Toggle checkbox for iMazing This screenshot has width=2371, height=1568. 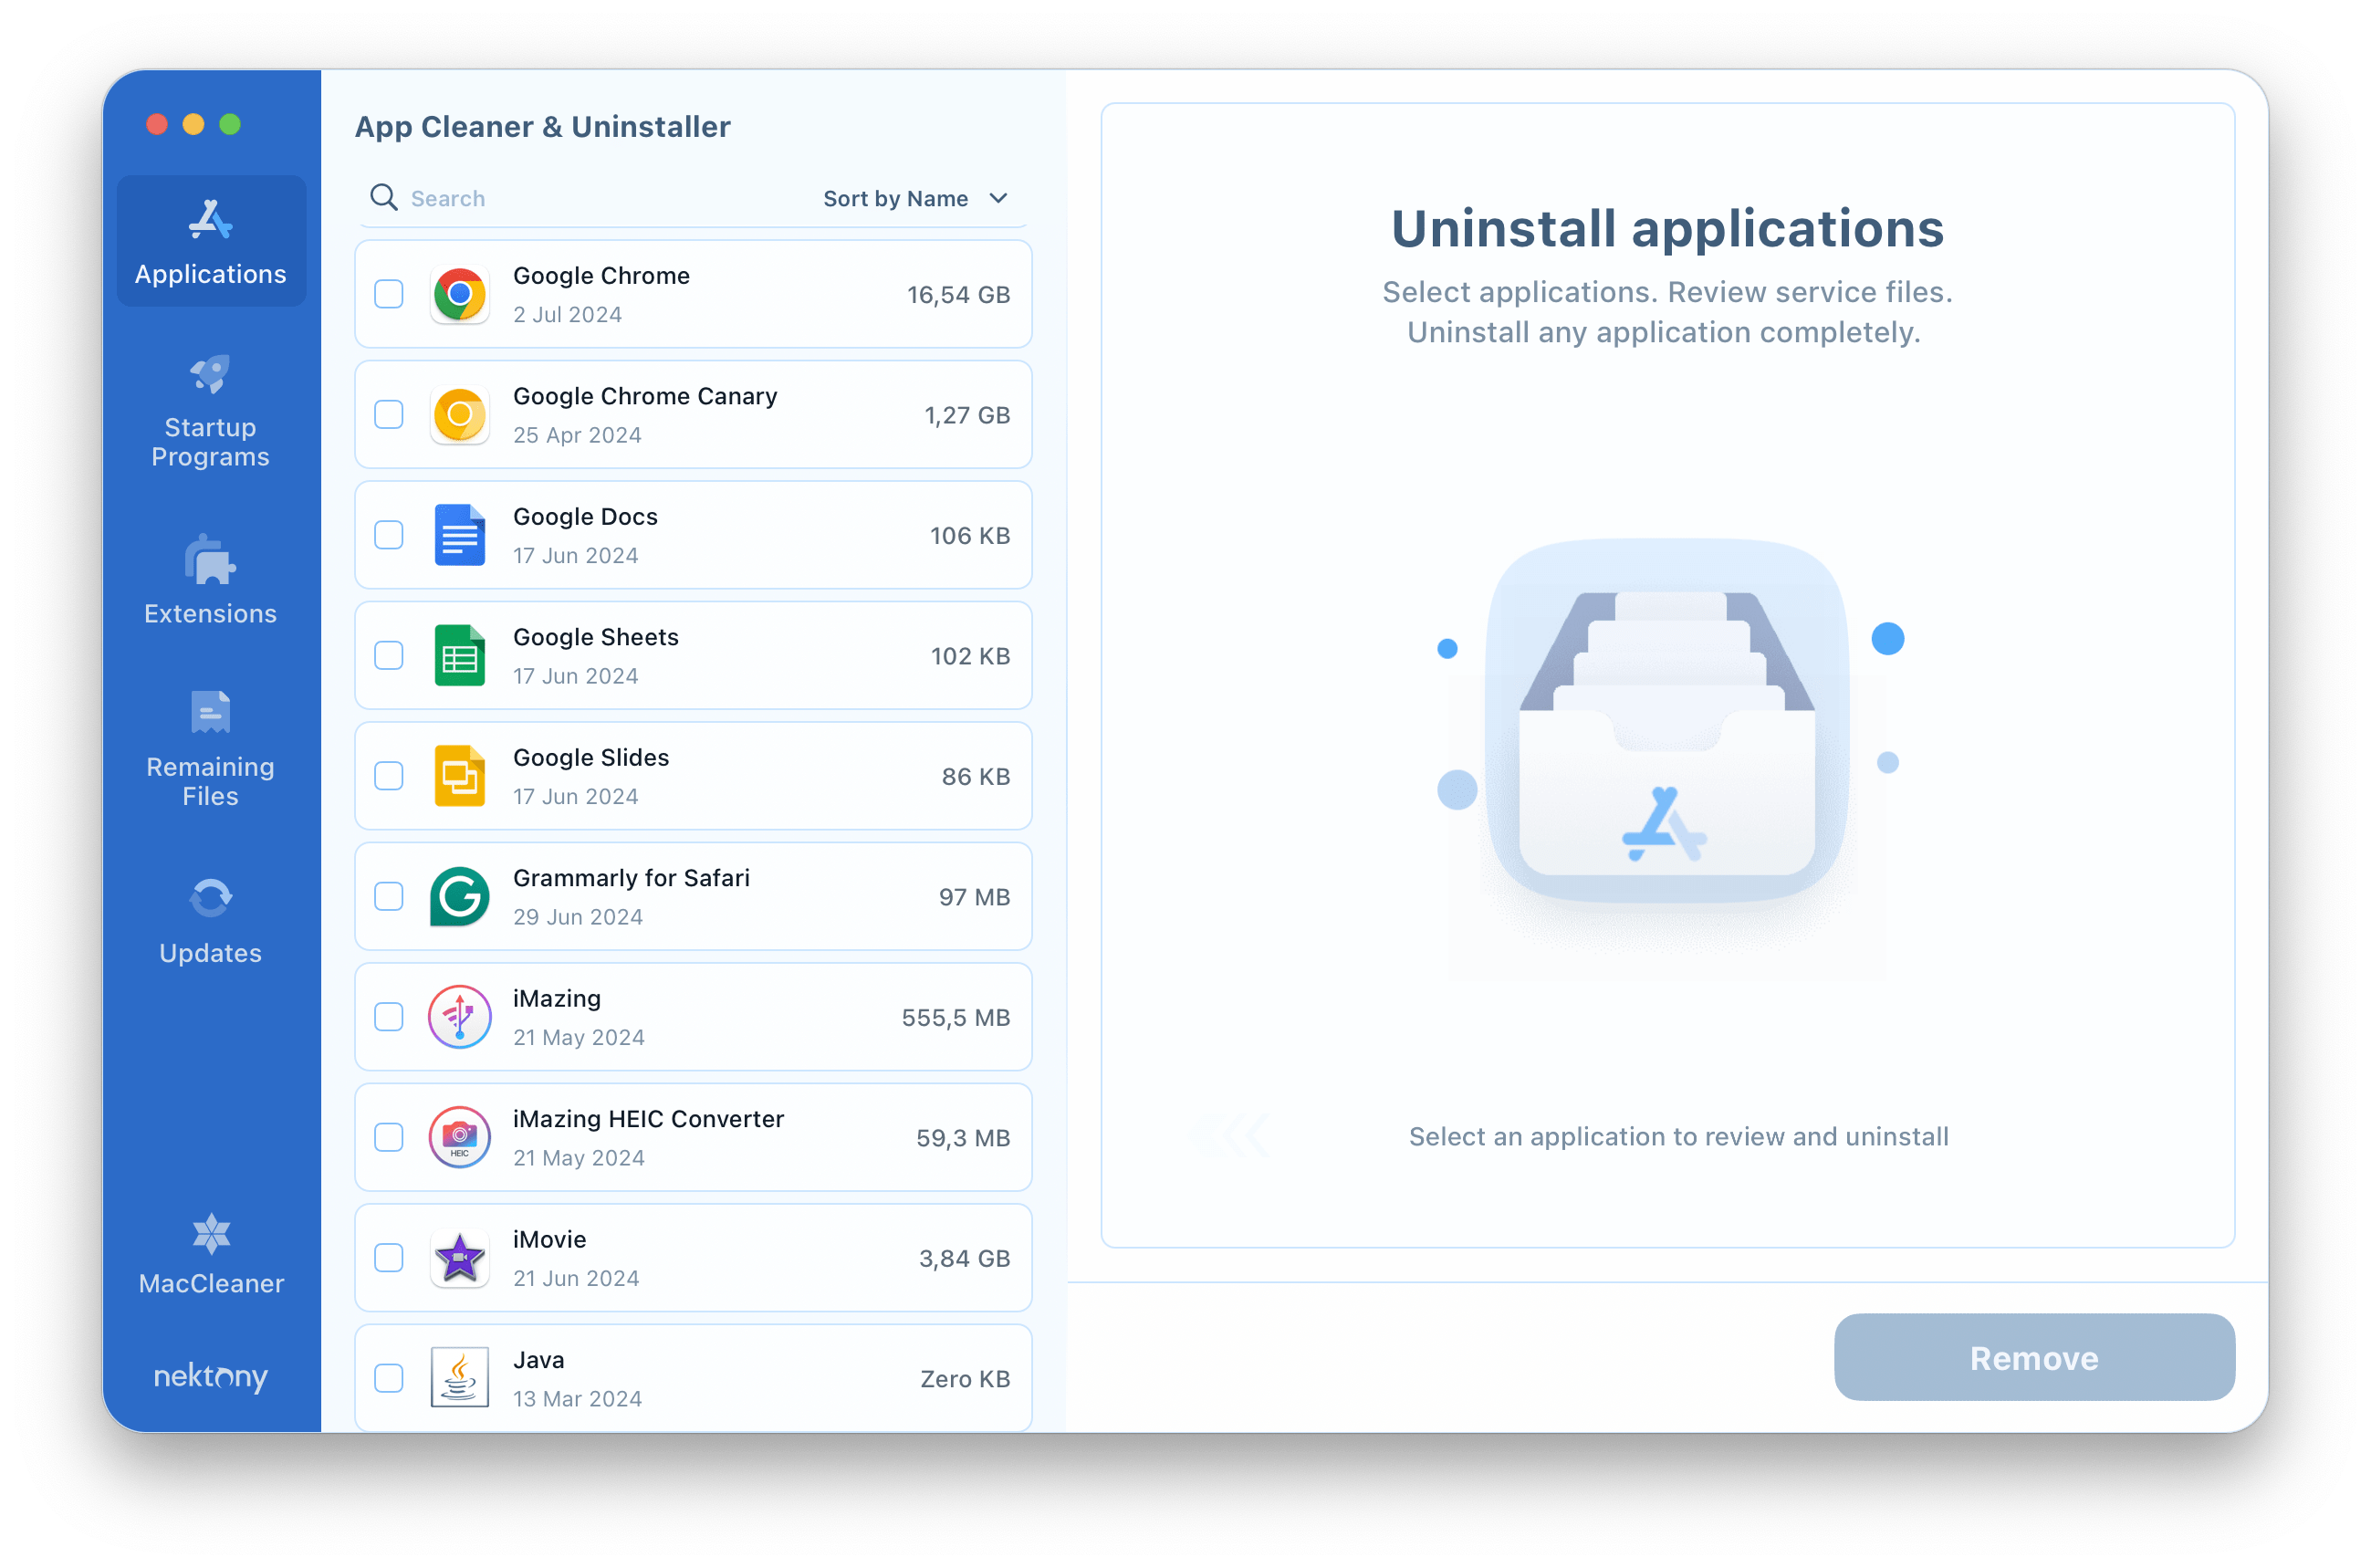[389, 1017]
